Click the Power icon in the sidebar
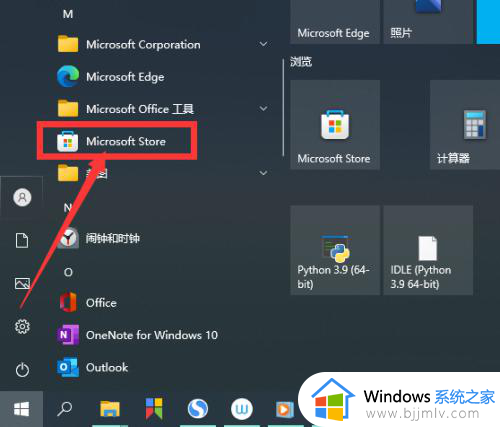 [22, 370]
